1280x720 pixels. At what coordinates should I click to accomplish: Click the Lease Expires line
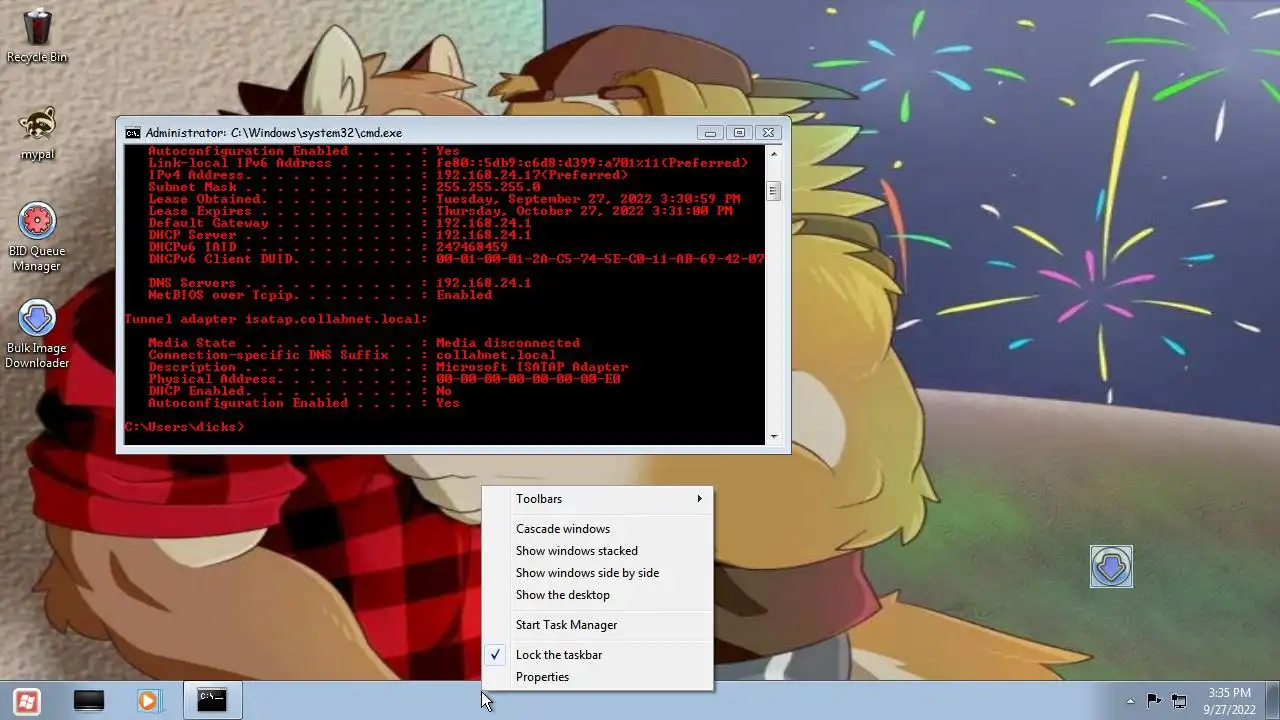[x=440, y=211]
